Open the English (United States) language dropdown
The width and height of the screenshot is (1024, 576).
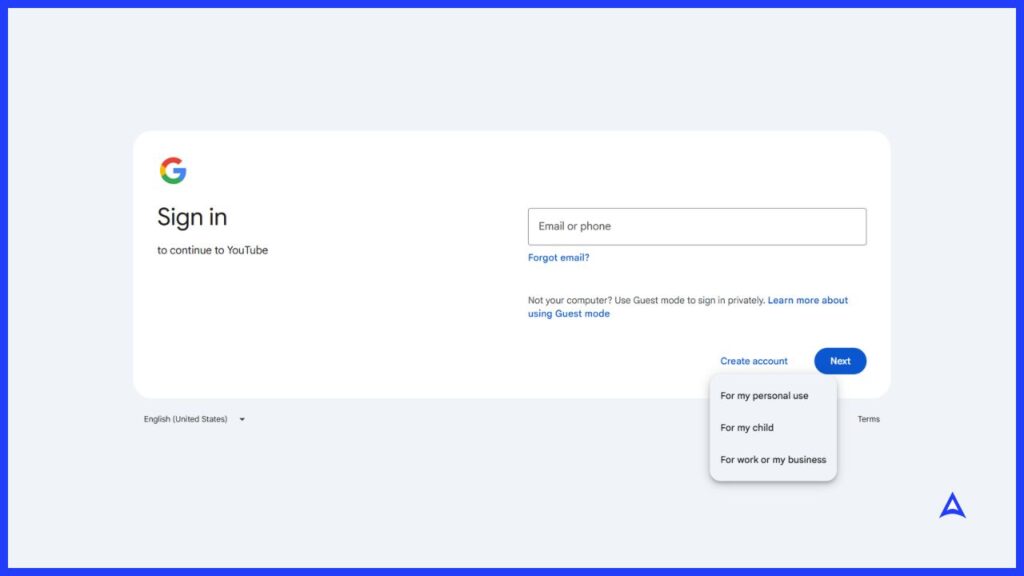coord(186,419)
